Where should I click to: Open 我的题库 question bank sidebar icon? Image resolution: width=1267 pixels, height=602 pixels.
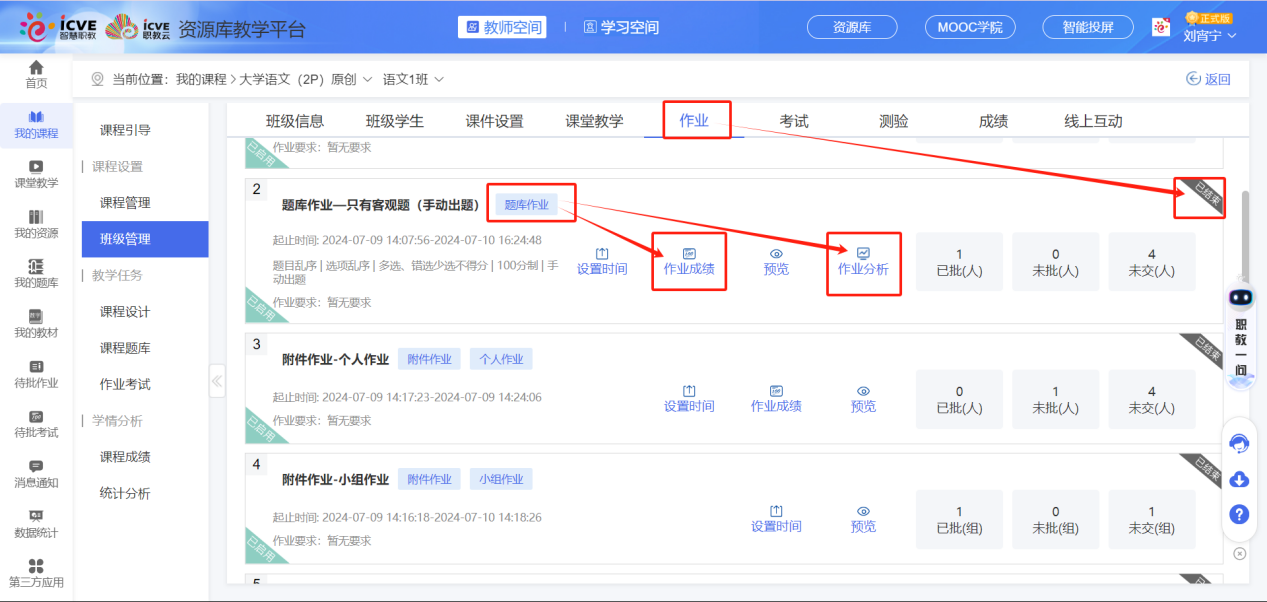tap(35, 272)
